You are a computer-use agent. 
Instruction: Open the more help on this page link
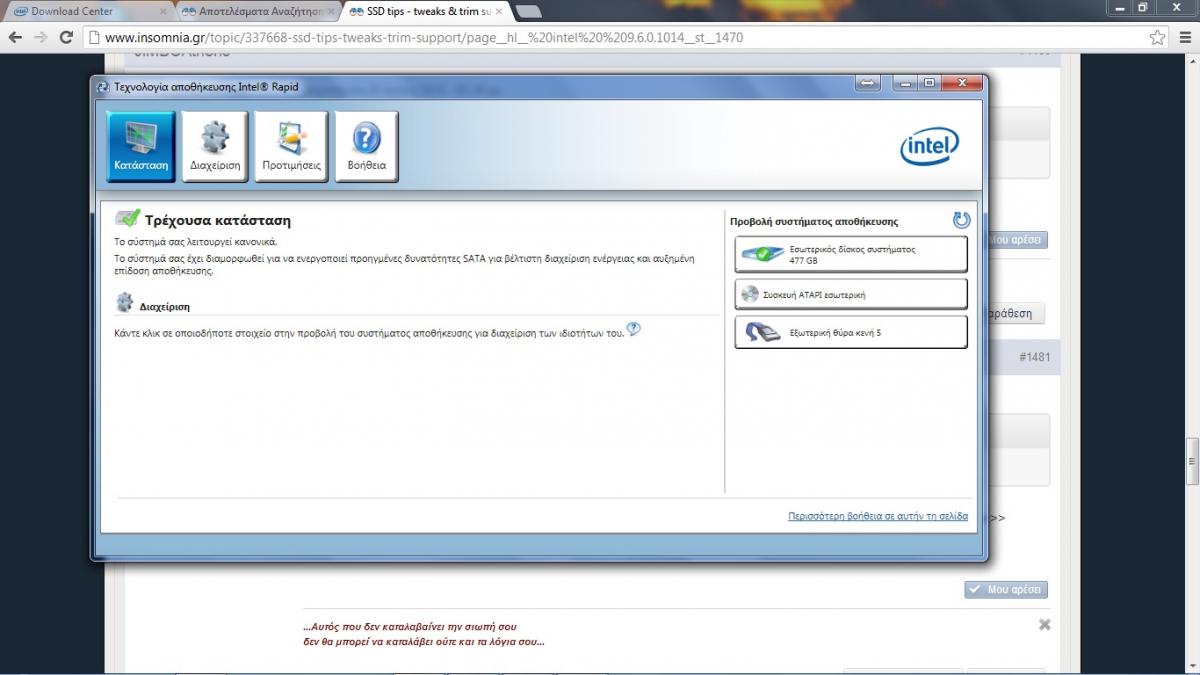(878, 517)
